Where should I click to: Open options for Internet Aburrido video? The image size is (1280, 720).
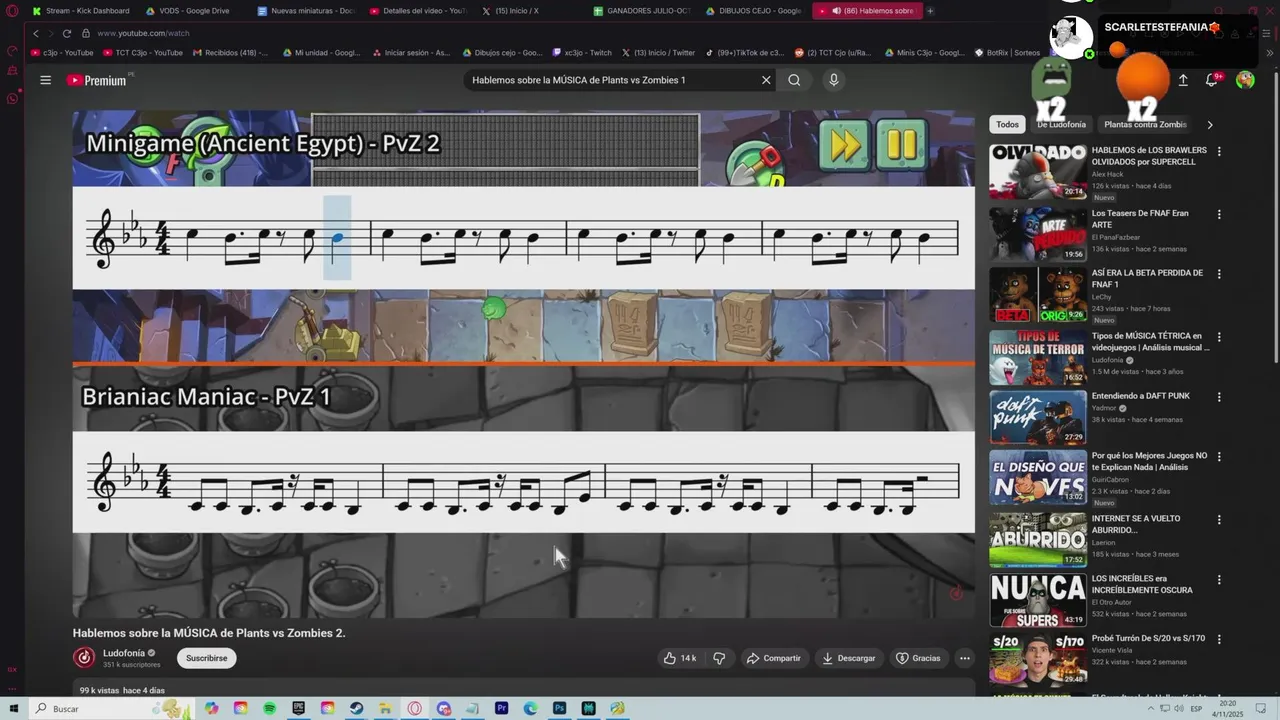pyautogui.click(x=1219, y=519)
